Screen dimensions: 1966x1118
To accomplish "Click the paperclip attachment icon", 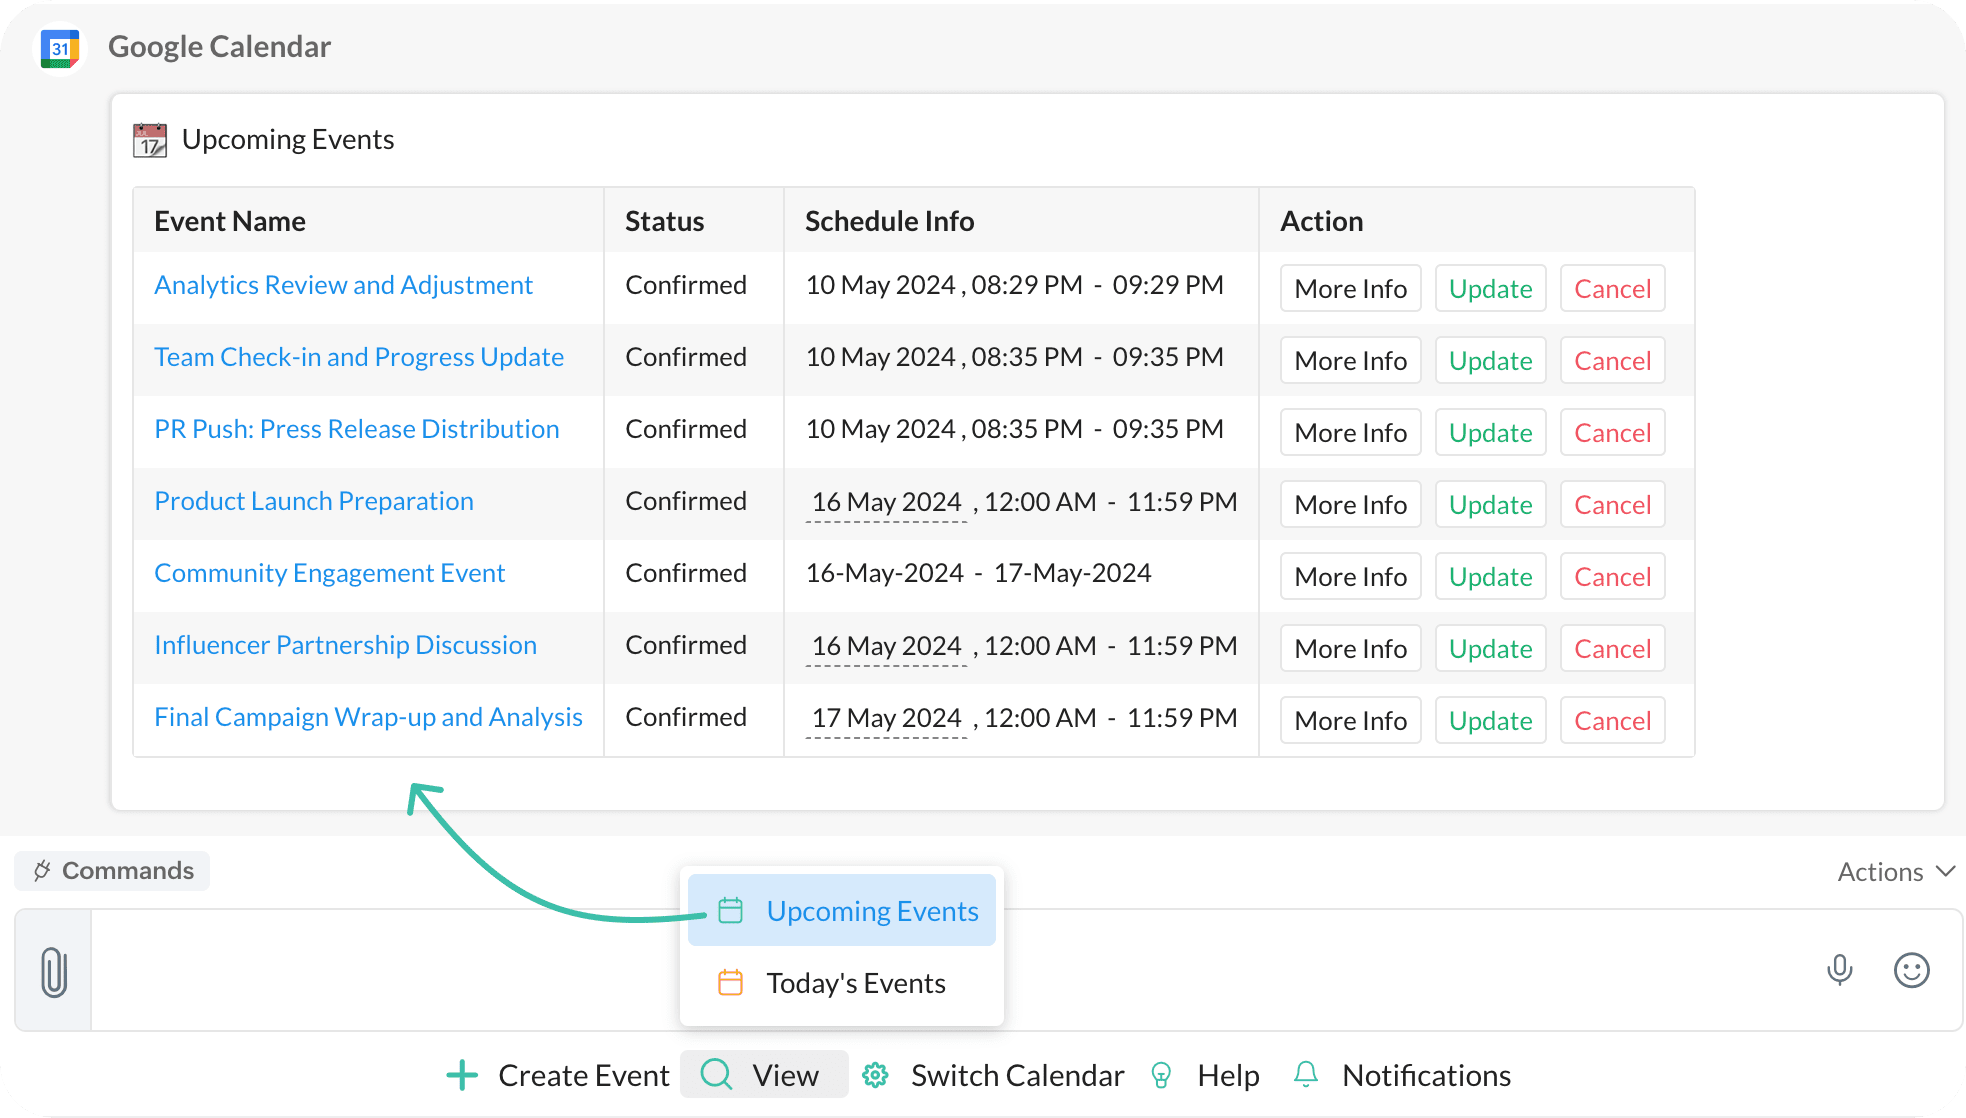I will point(54,972).
